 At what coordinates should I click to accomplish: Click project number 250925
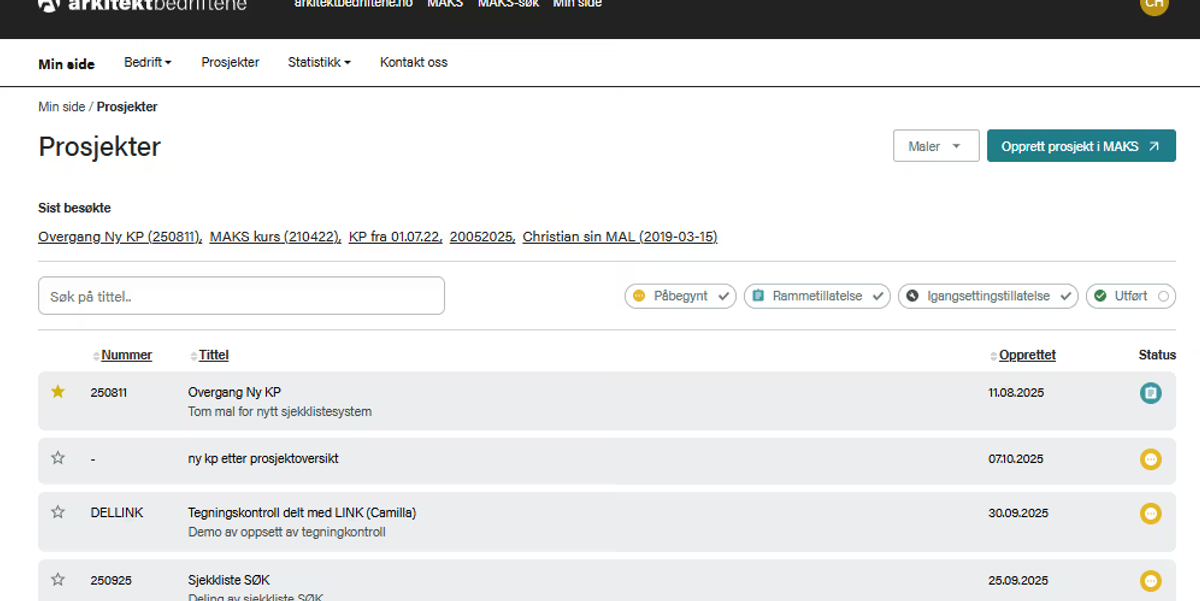click(x=111, y=580)
